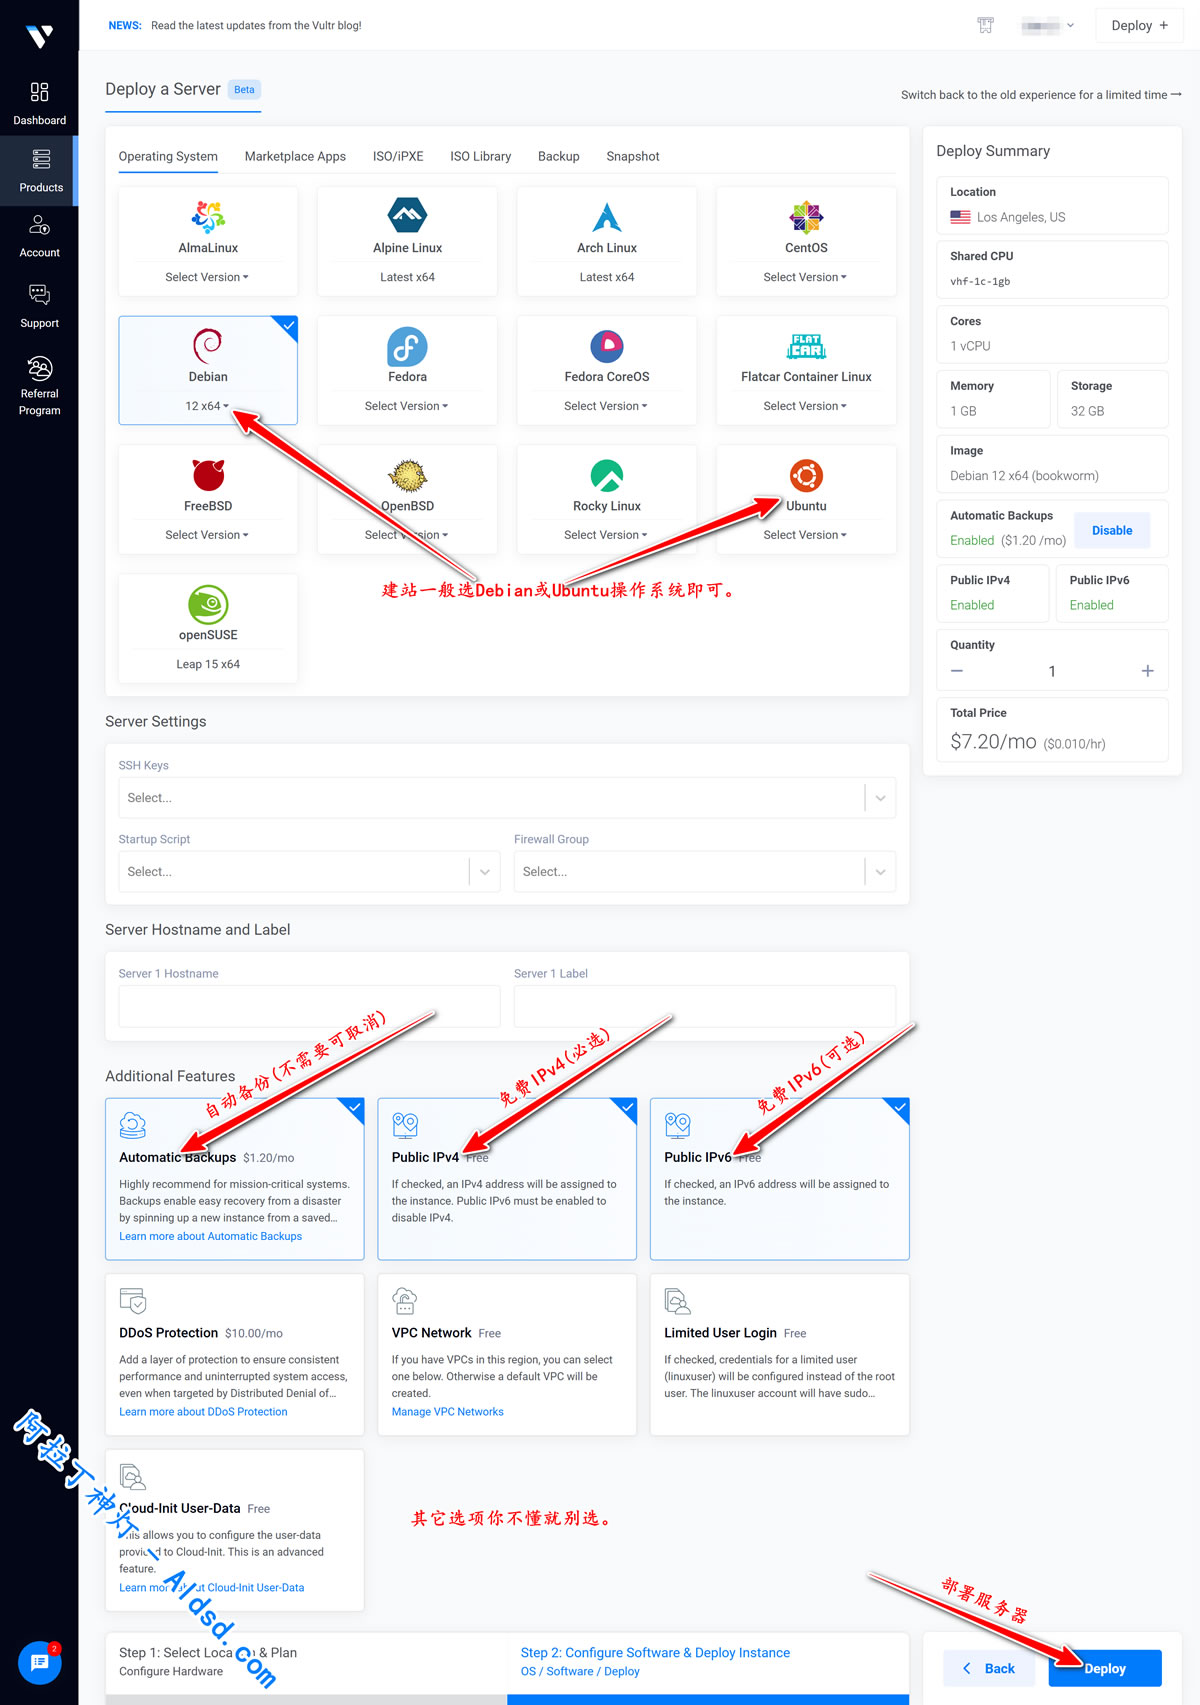
Task: Toggle the Public IPv4 feature card
Action: (507, 1178)
